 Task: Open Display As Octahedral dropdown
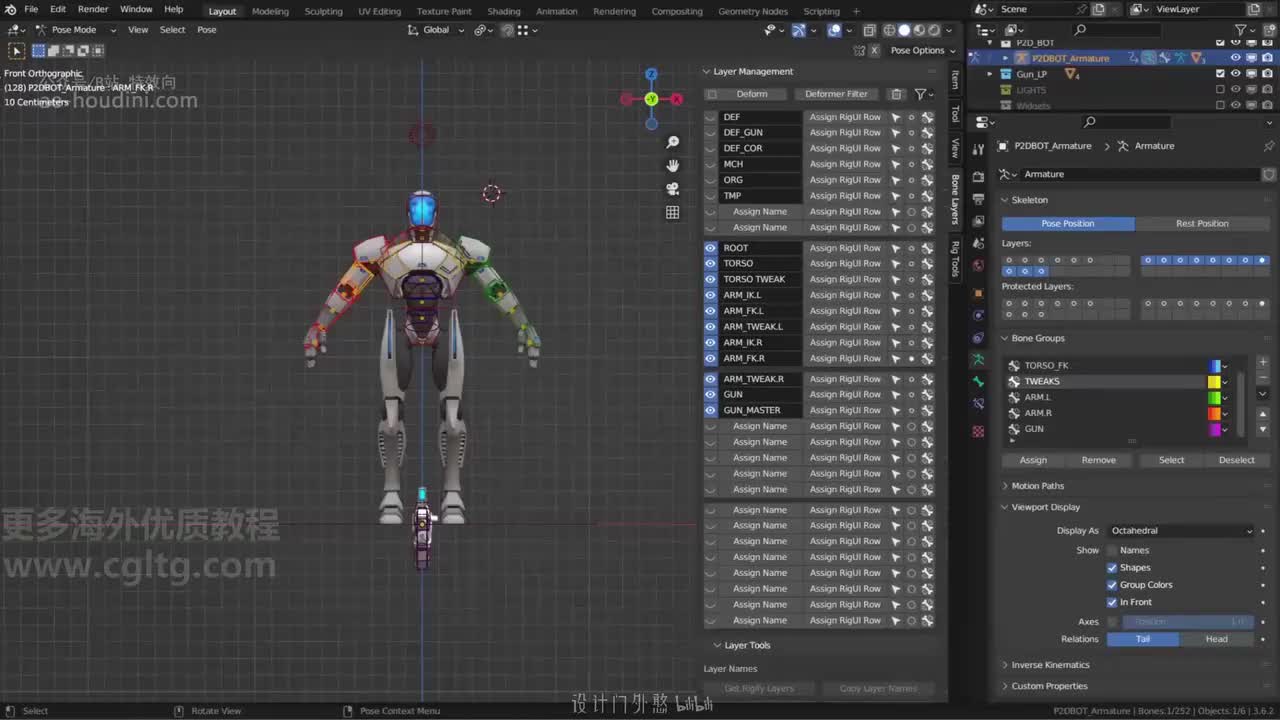pos(1180,531)
